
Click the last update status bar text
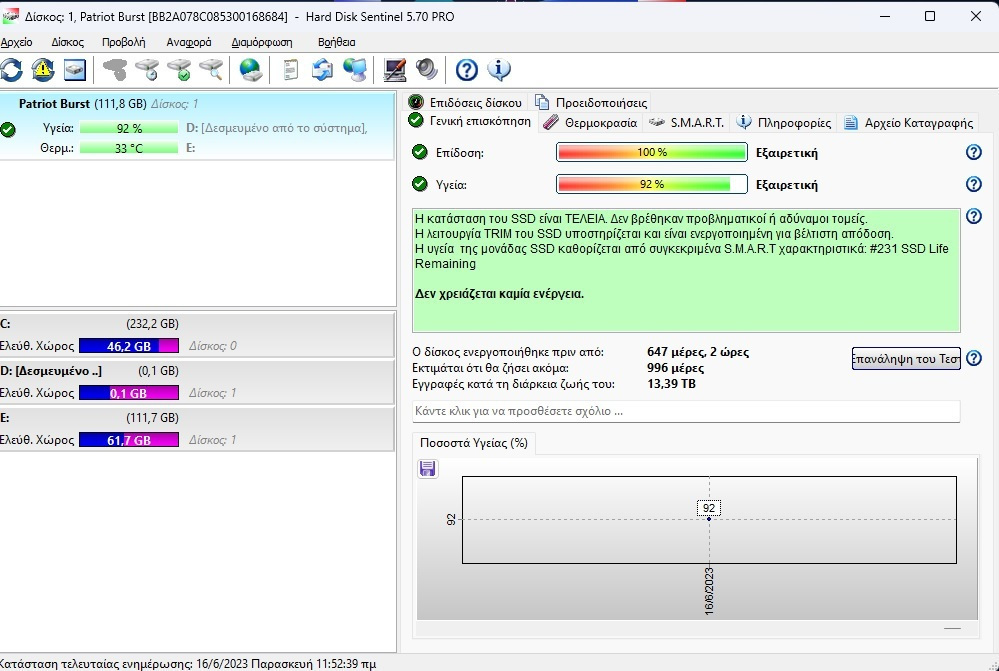coord(188,663)
